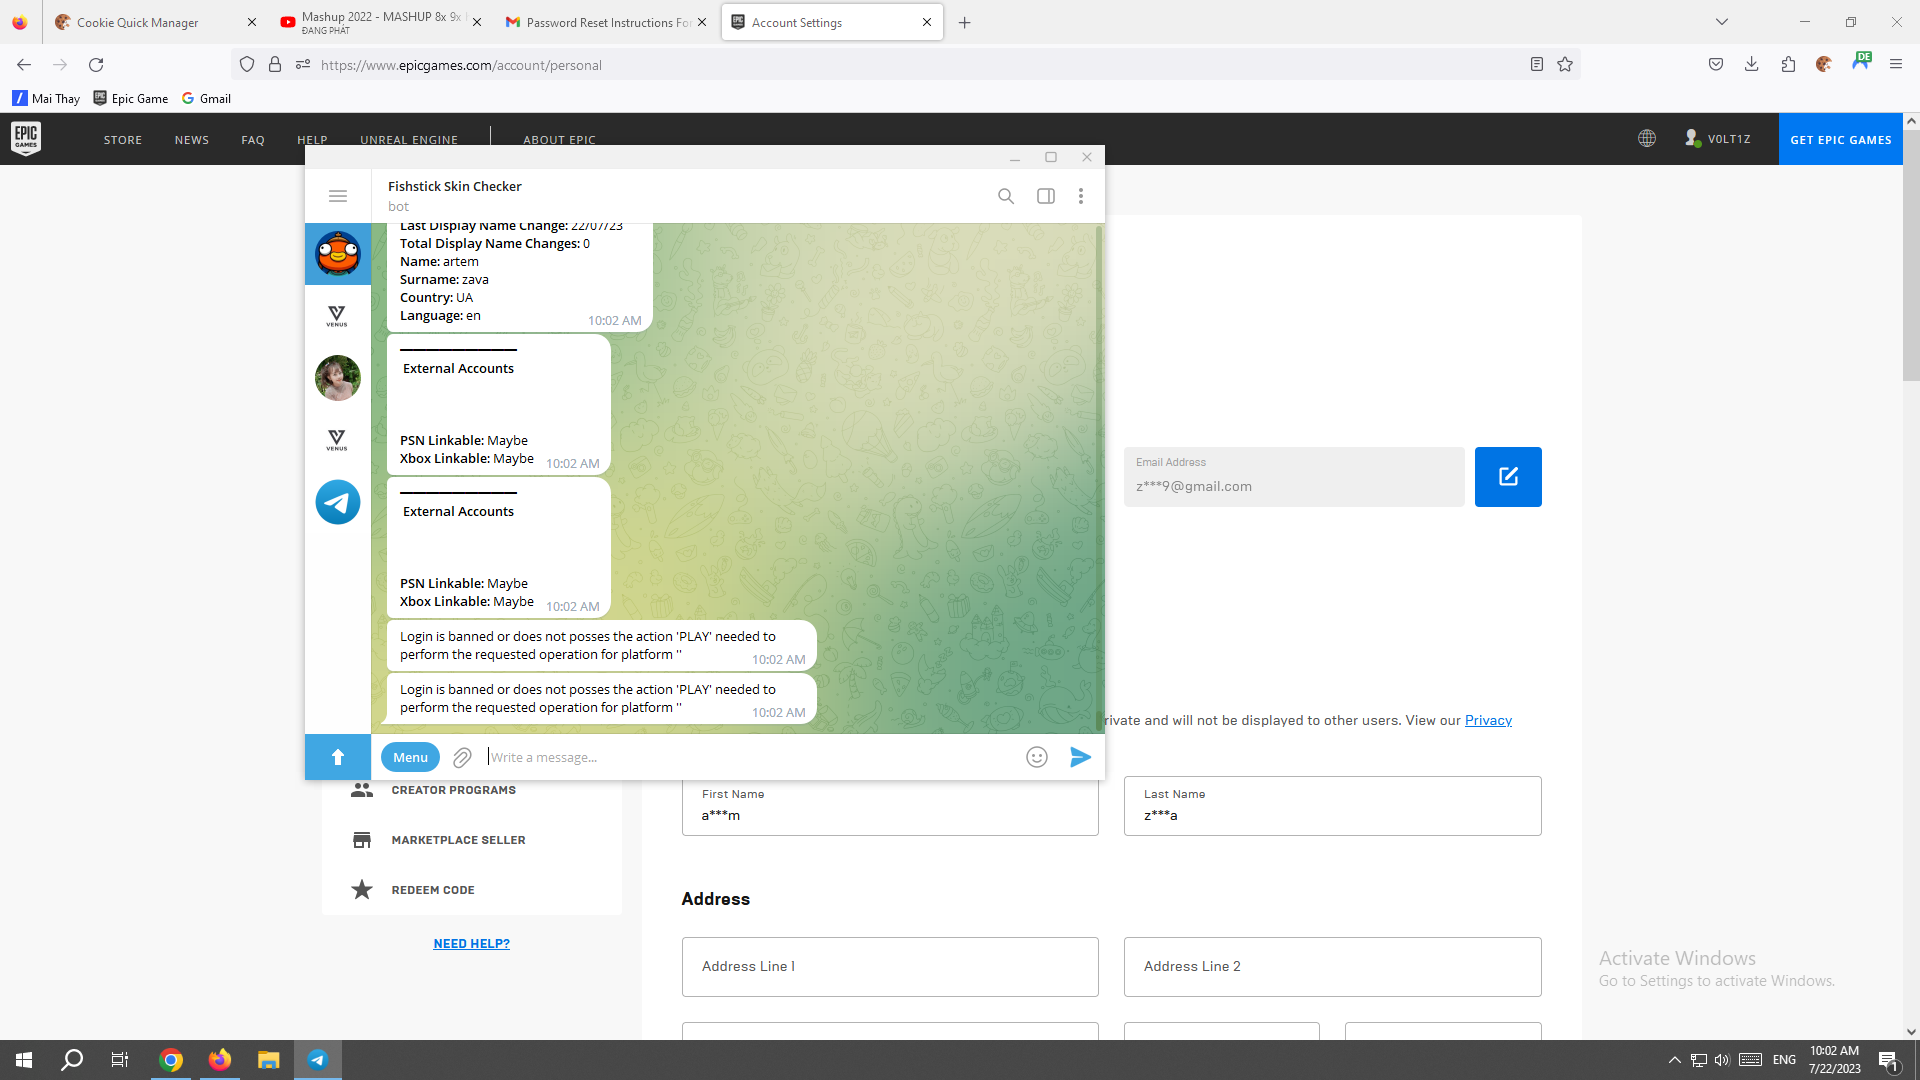This screenshot has height=1080, width=1920.
Task: Open chat with girl photo avatar
Action: (x=338, y=378)
